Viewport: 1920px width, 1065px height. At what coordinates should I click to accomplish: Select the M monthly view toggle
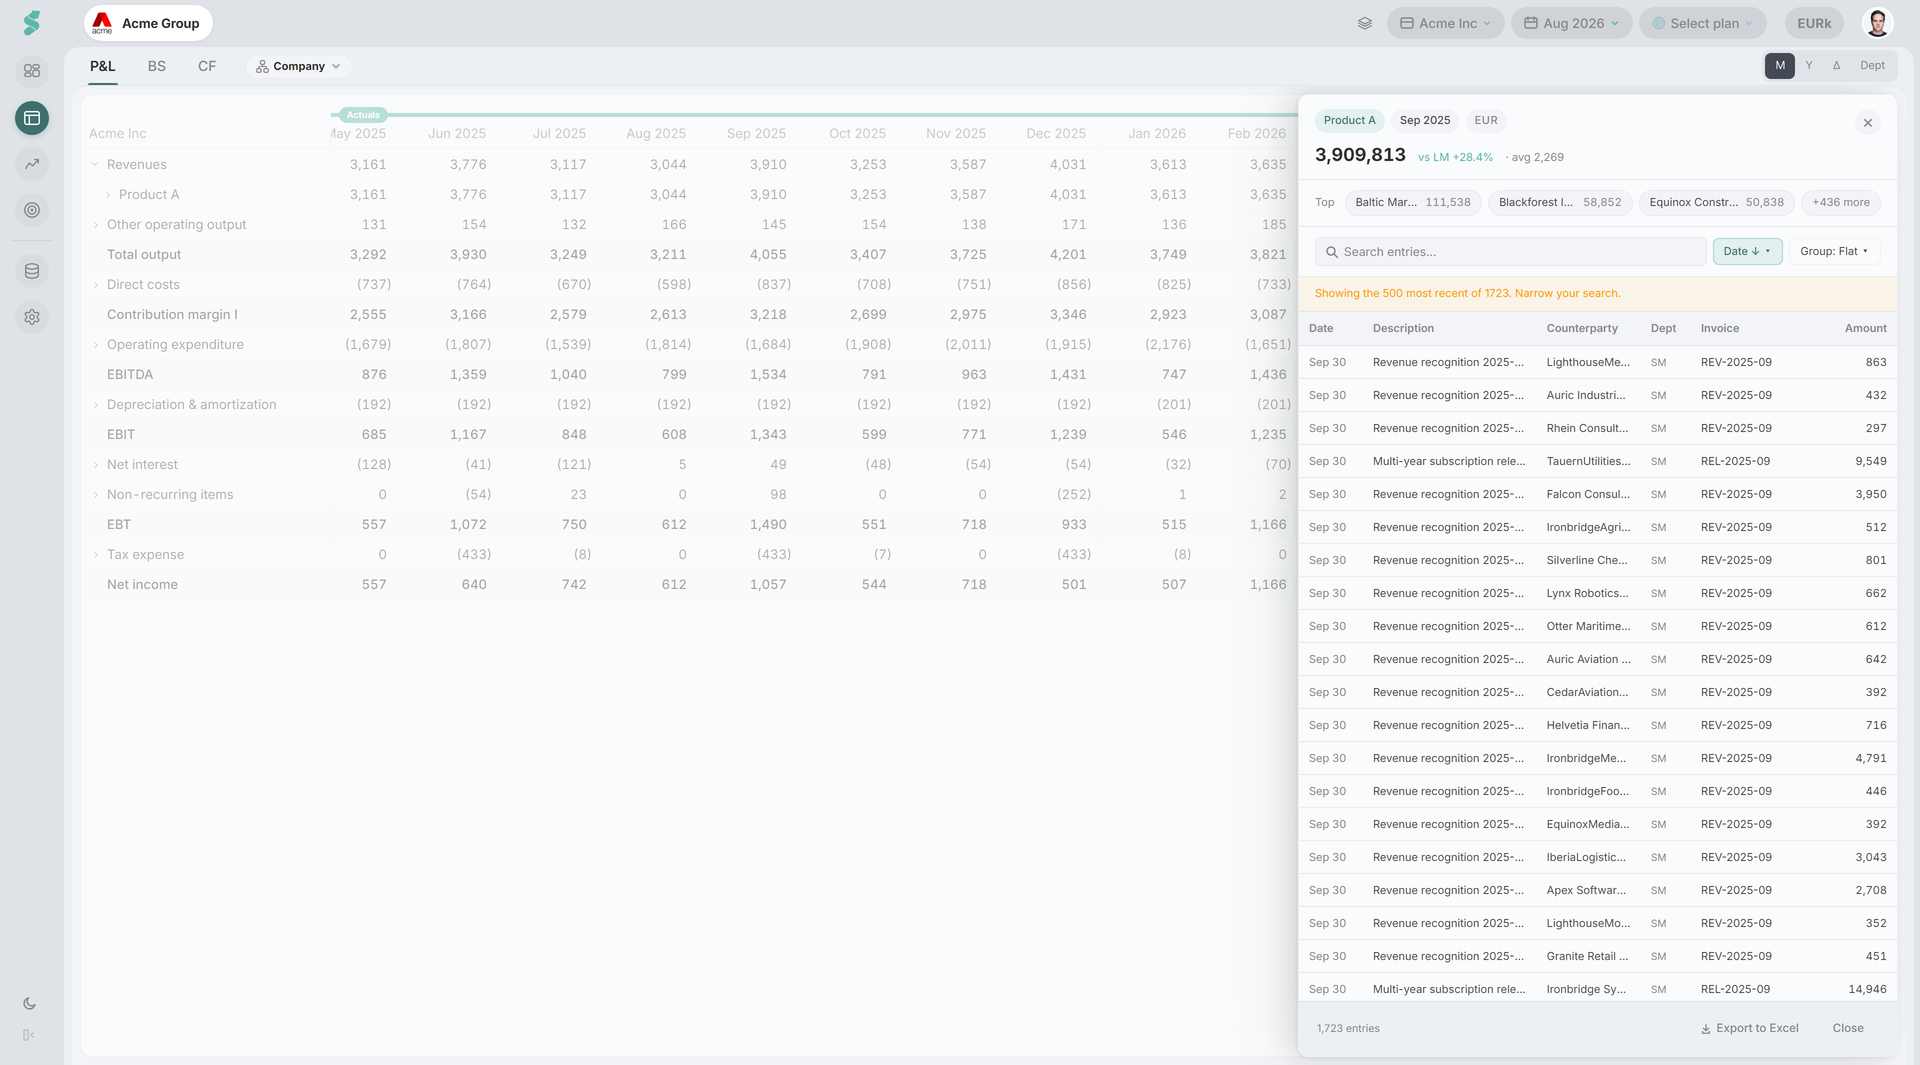1779,66
